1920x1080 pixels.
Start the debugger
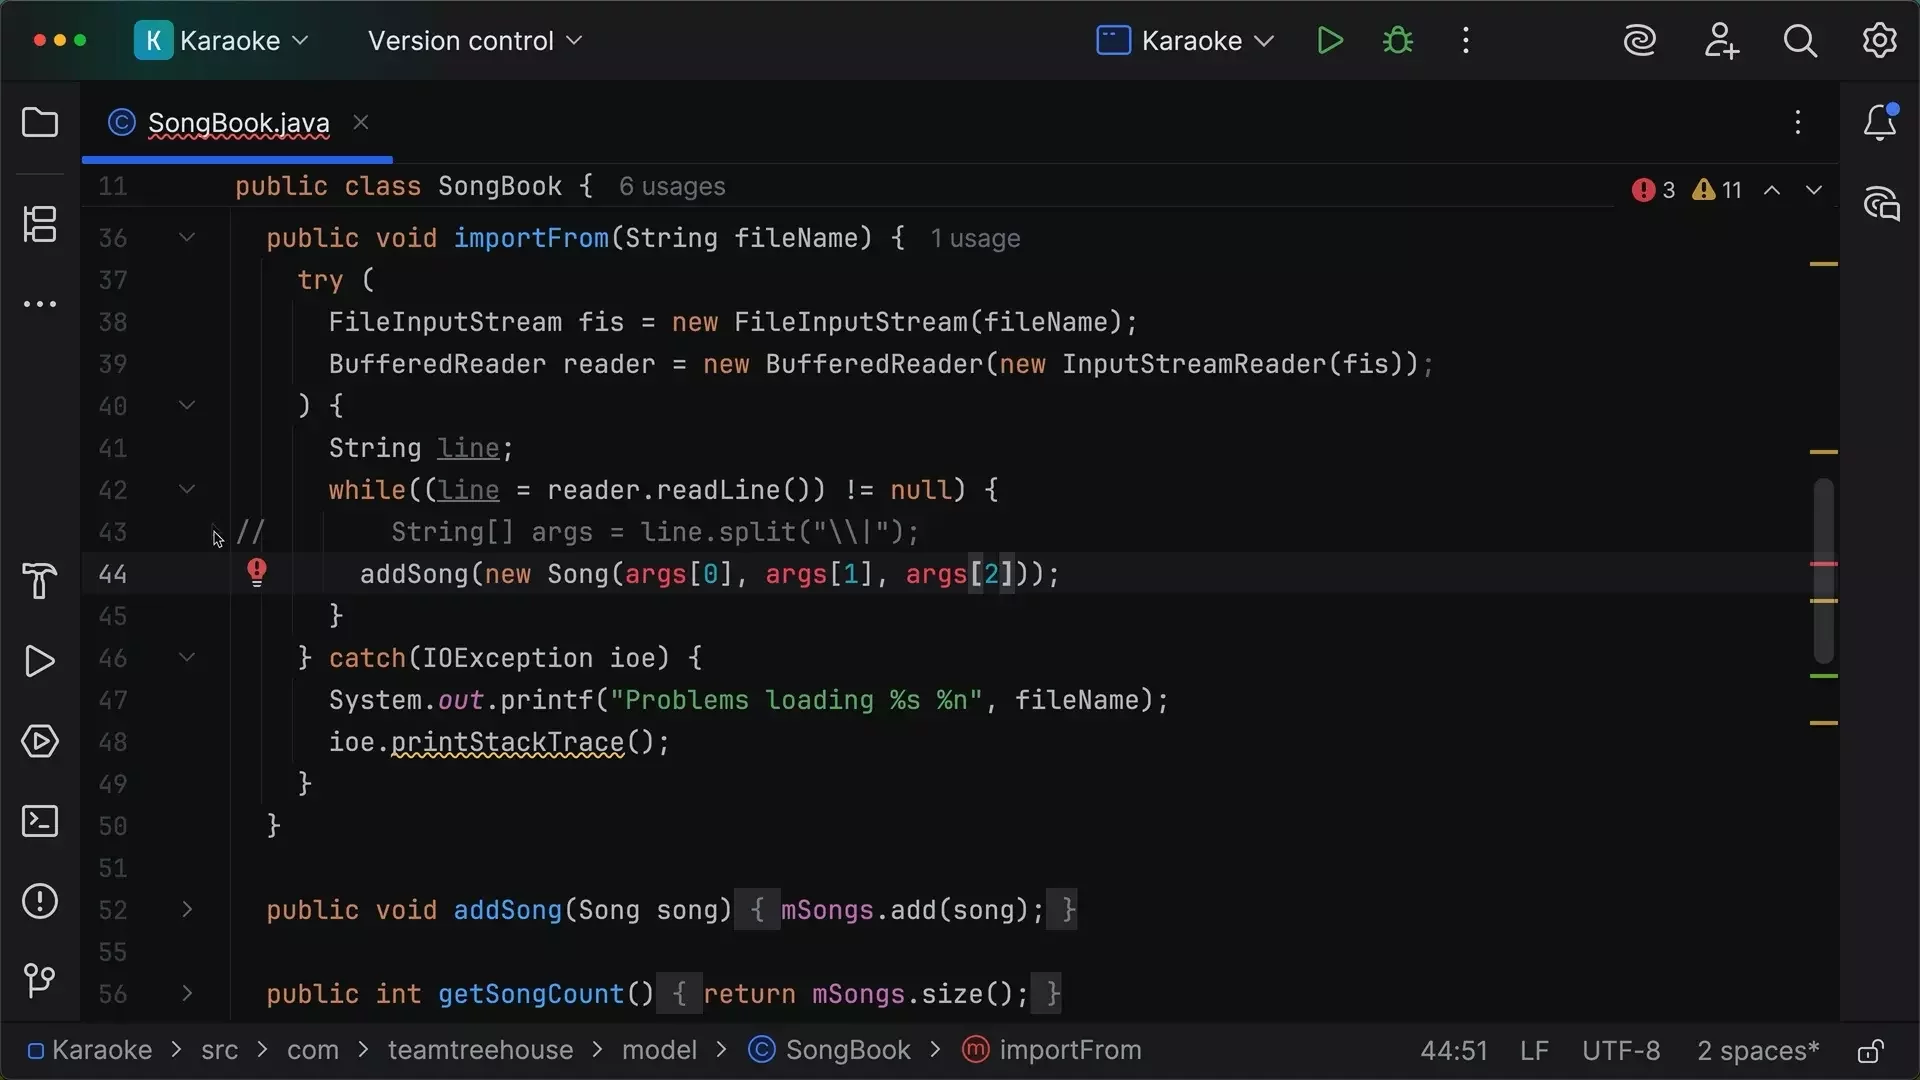pos(1396,40)
